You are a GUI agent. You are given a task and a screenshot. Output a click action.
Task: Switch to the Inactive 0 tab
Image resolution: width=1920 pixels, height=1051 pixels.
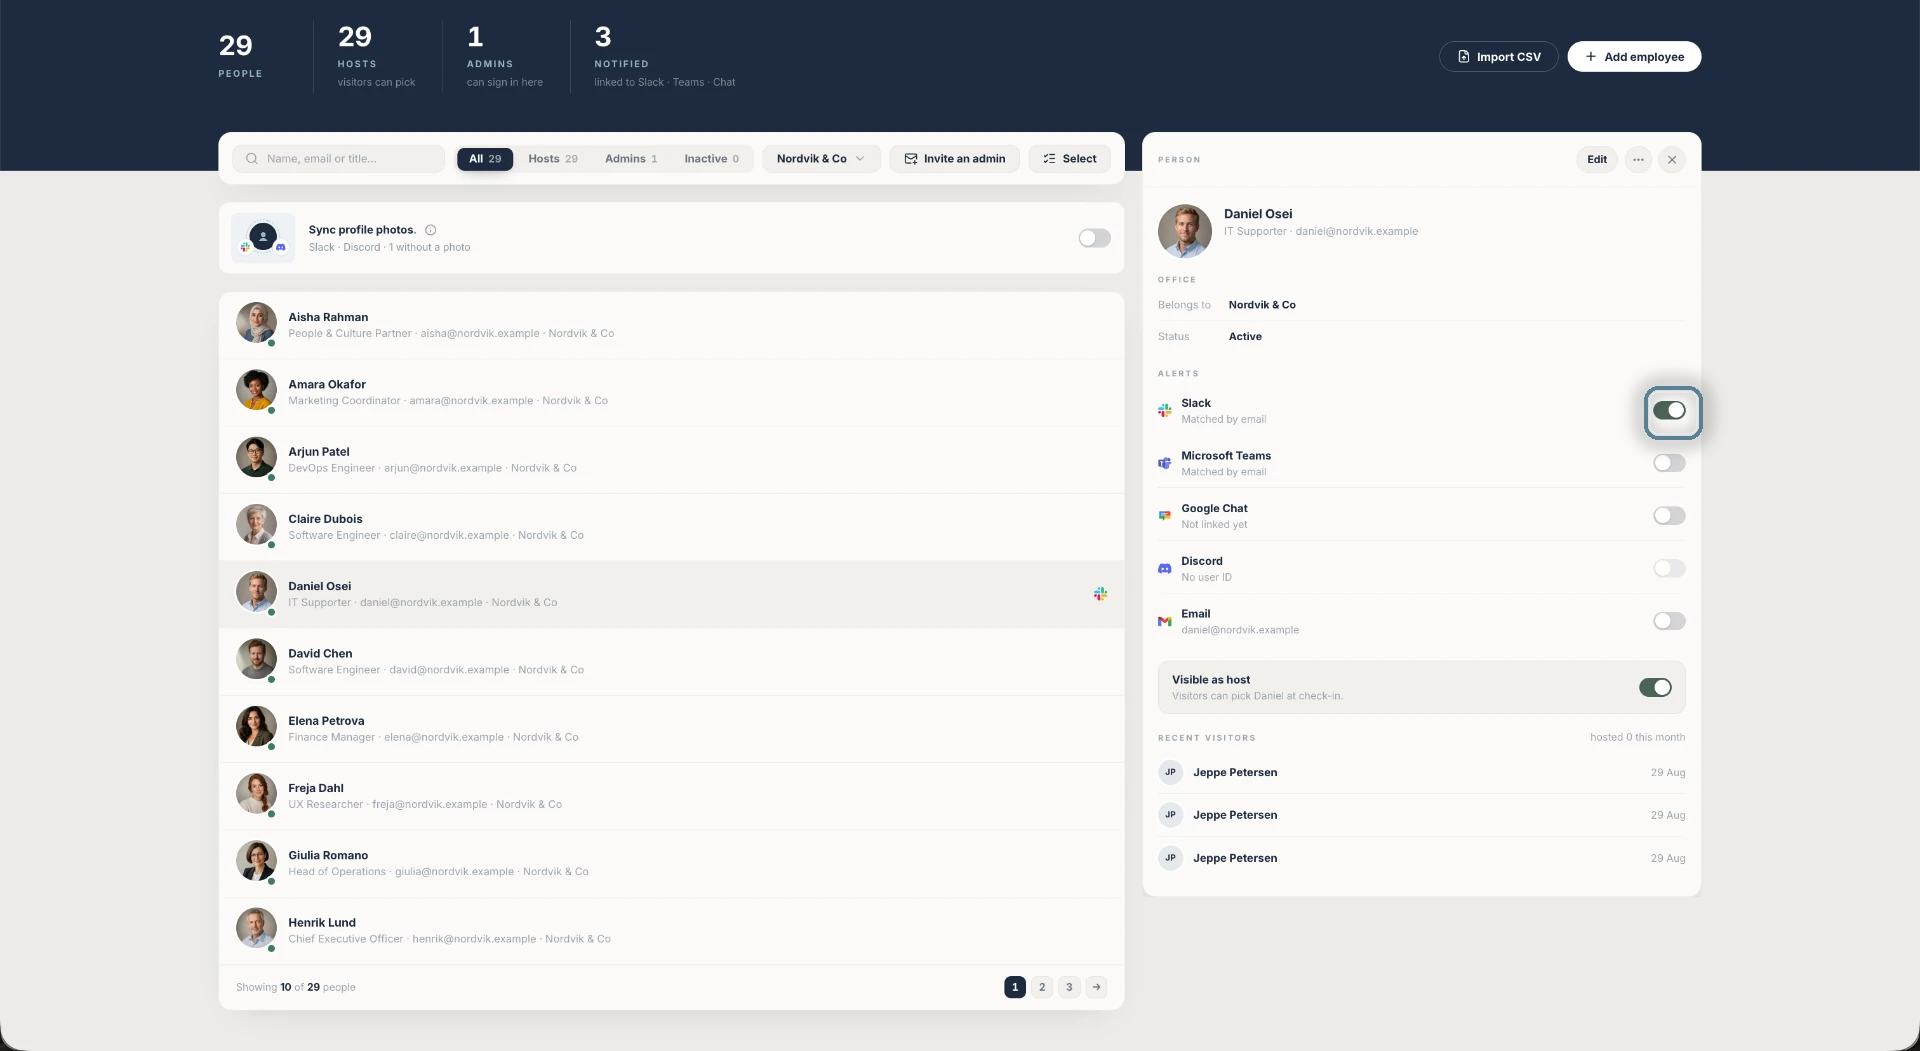(711, 159)
